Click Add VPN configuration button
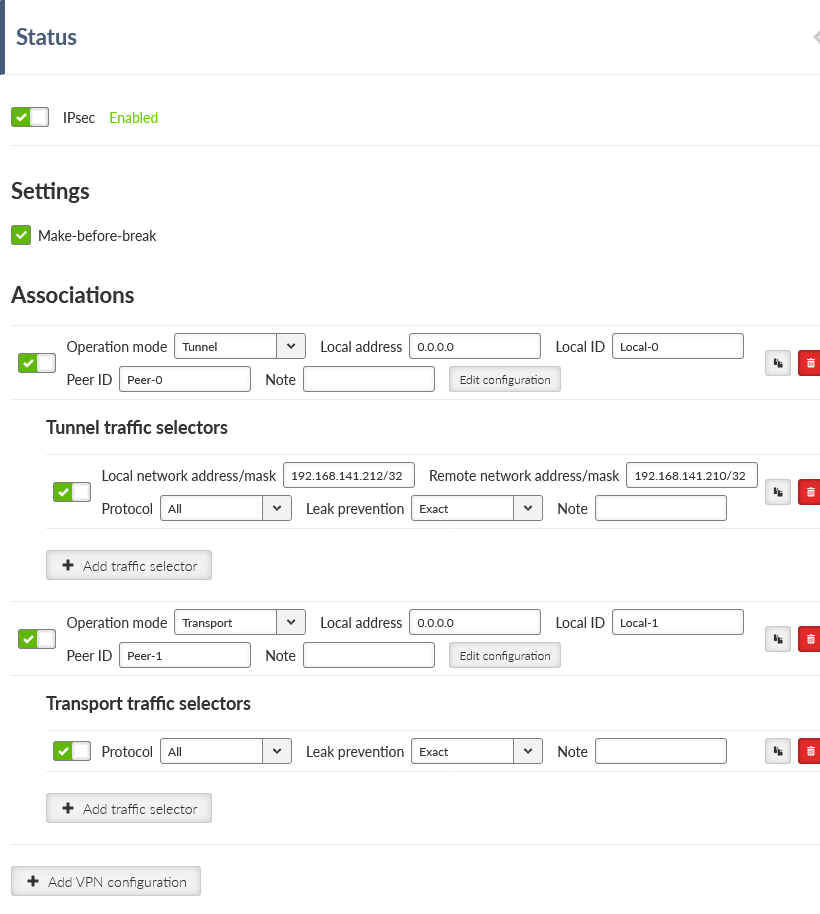 coord(106,881)
